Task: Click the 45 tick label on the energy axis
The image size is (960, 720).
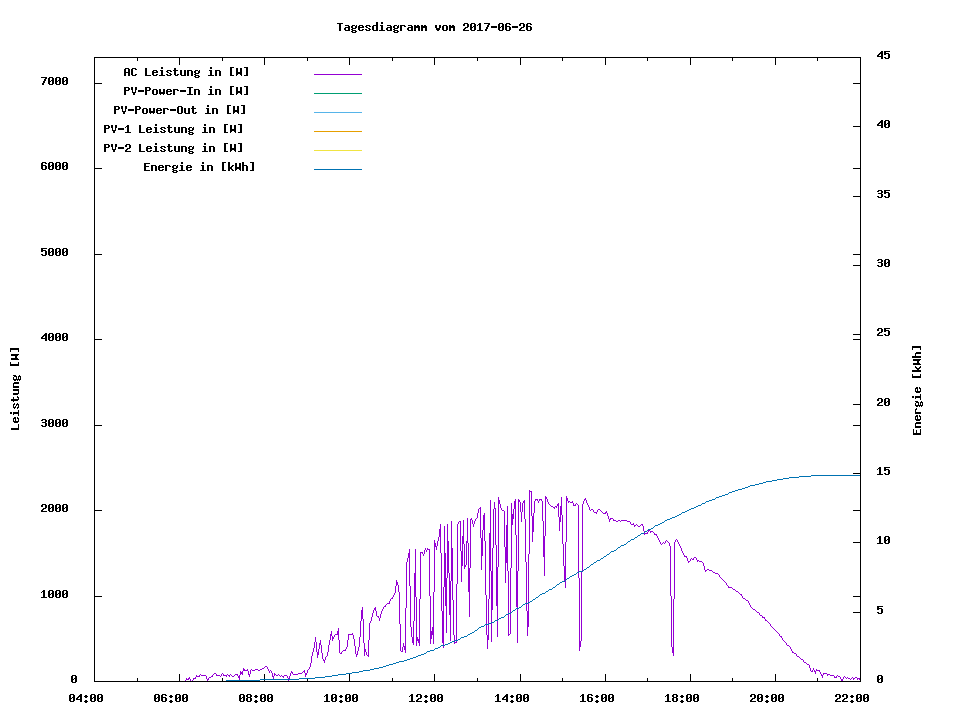Action: (883, 55)
